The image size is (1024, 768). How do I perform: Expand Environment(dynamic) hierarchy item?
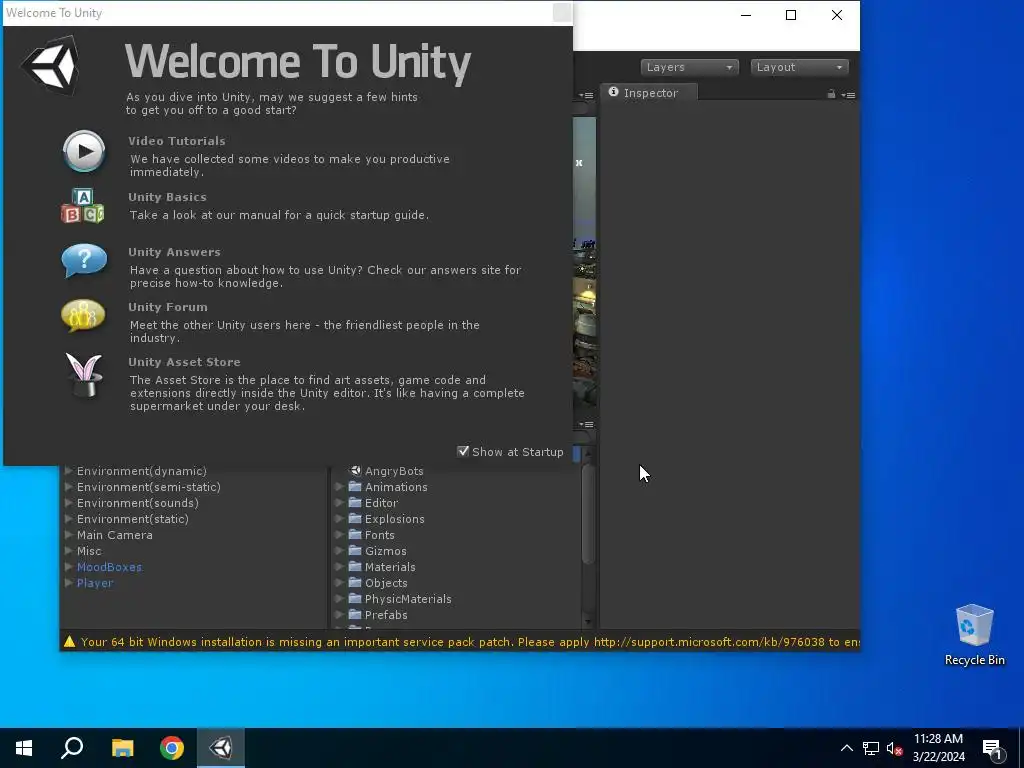point(69,470)
